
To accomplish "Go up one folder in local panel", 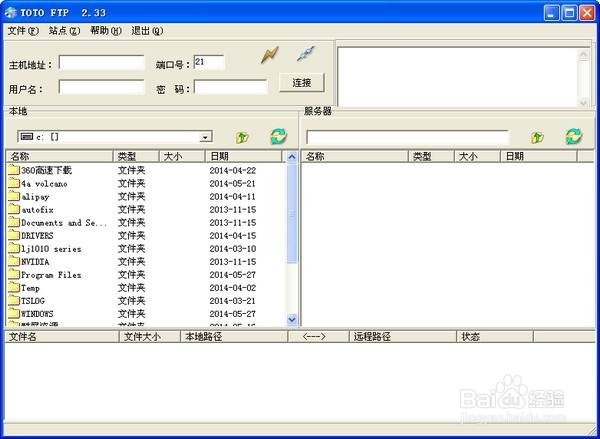I will 242,137.
